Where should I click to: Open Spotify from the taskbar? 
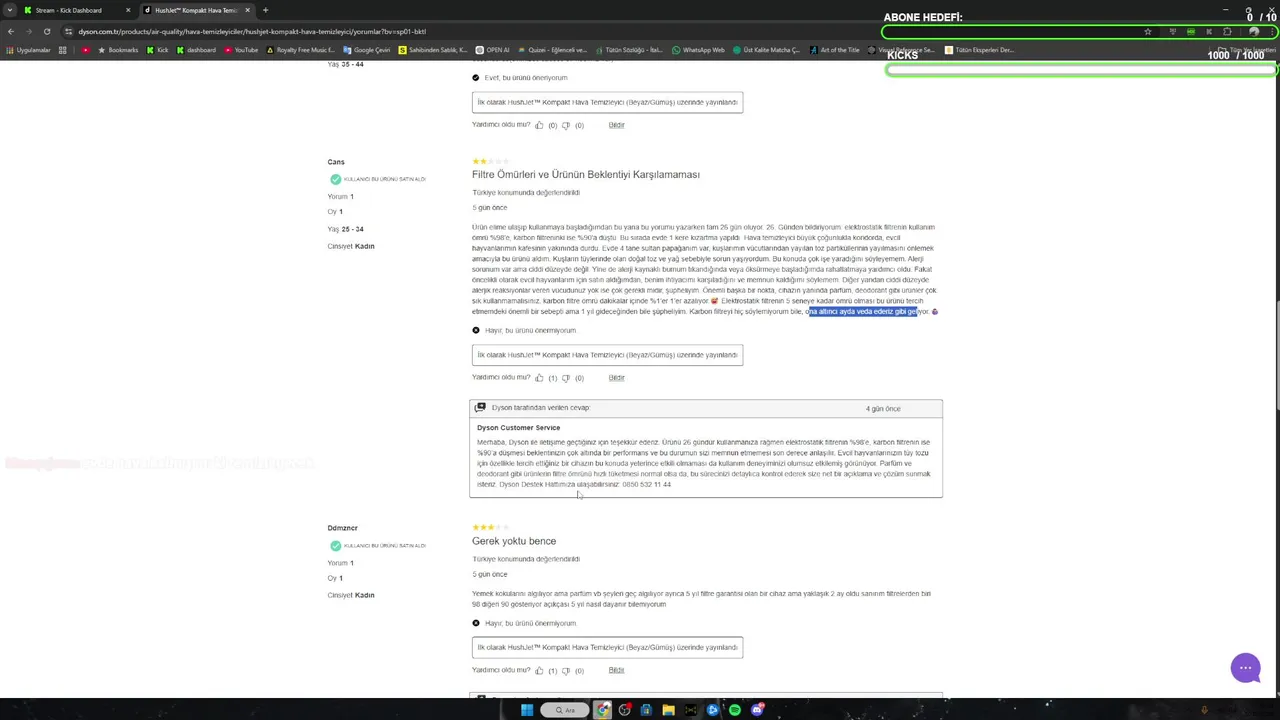[735, 710]
